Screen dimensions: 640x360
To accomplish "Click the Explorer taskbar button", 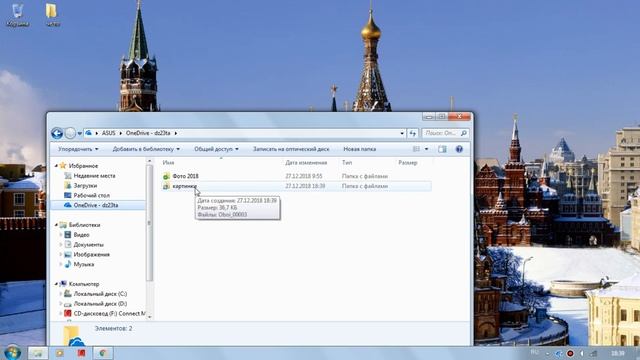I will click(38, 353).
